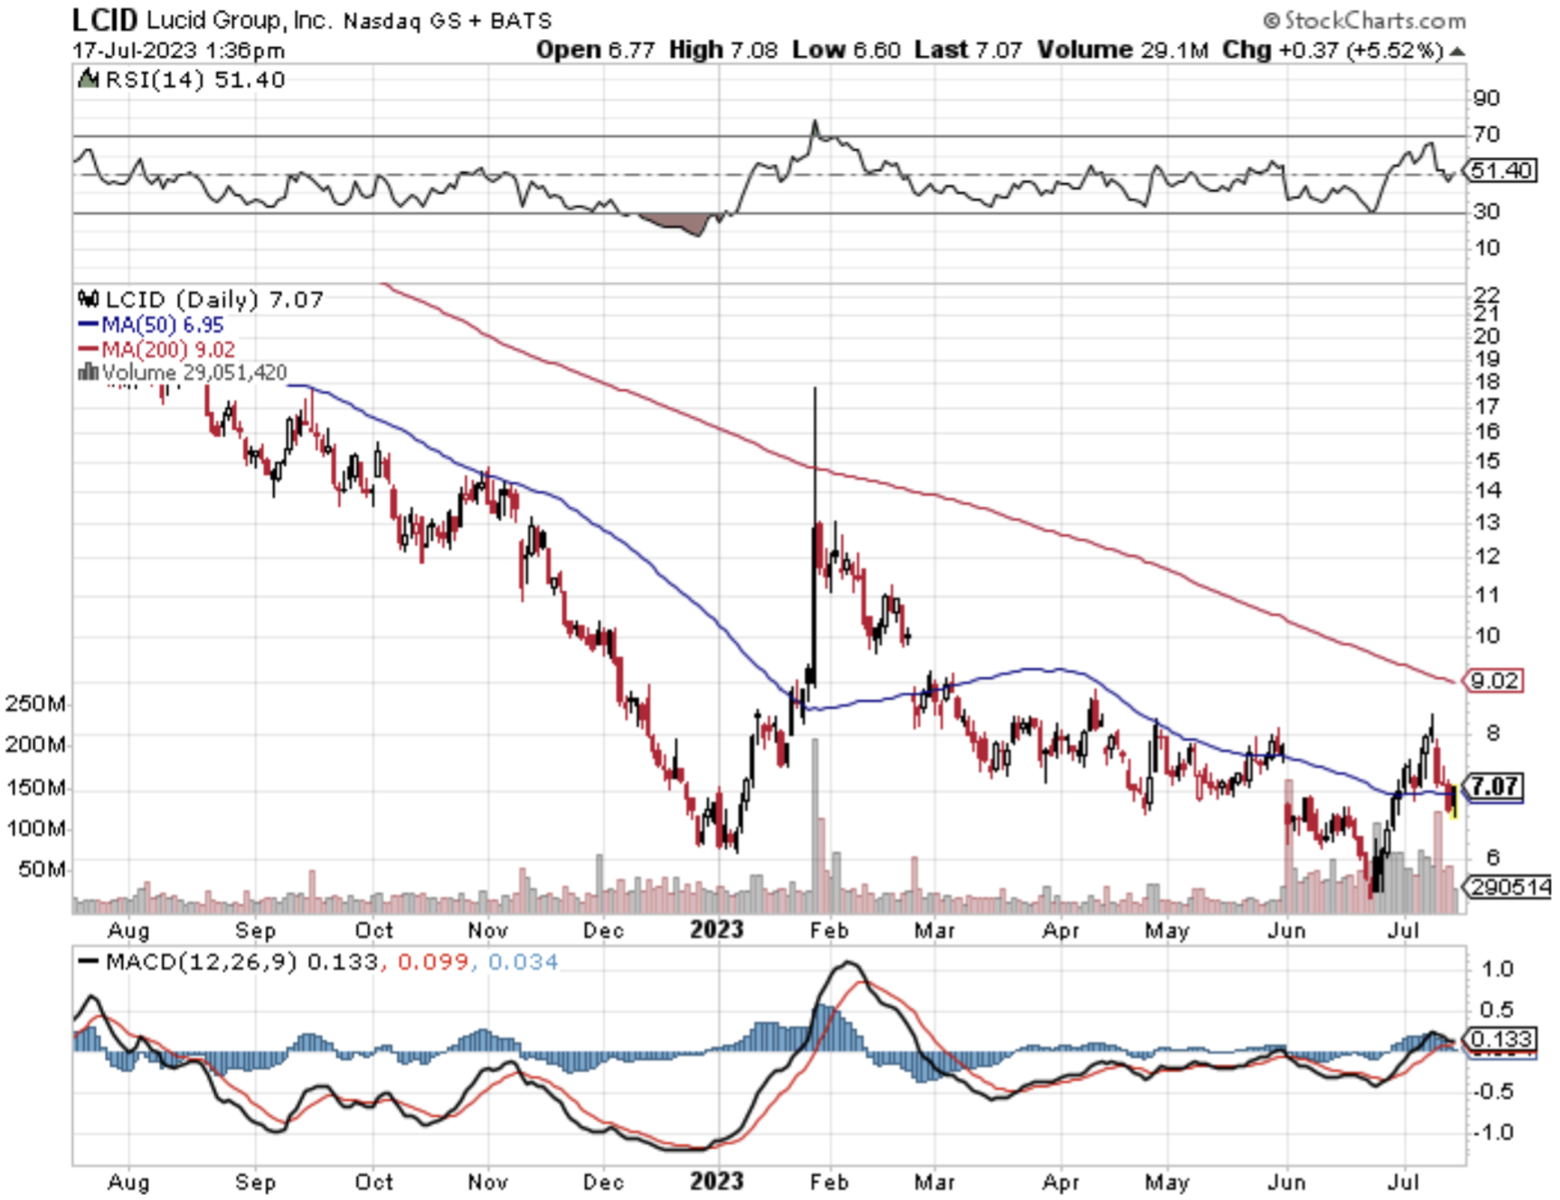Click the 2023 label on bottom axis

pyautogui.click(x=717, y=1181)
